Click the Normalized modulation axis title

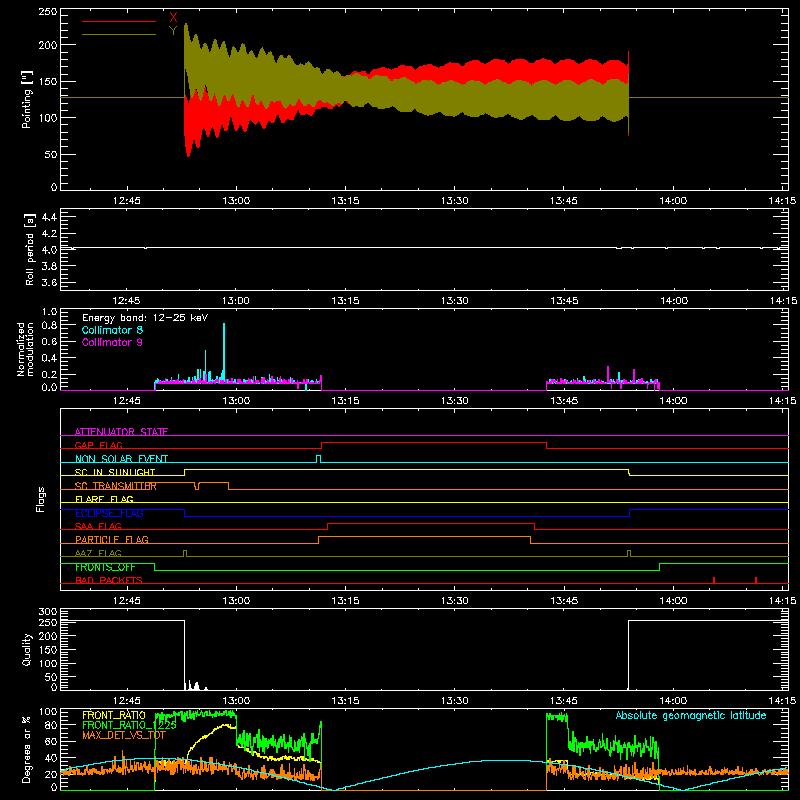25,349
